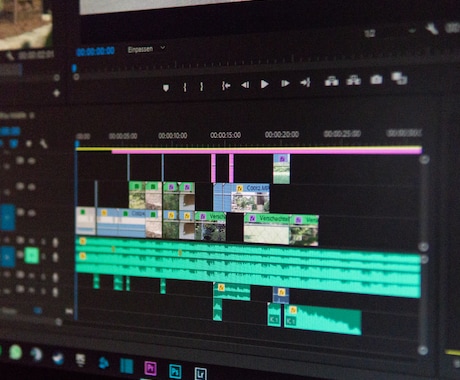
Task: Step back one frame
Action: 245,85
